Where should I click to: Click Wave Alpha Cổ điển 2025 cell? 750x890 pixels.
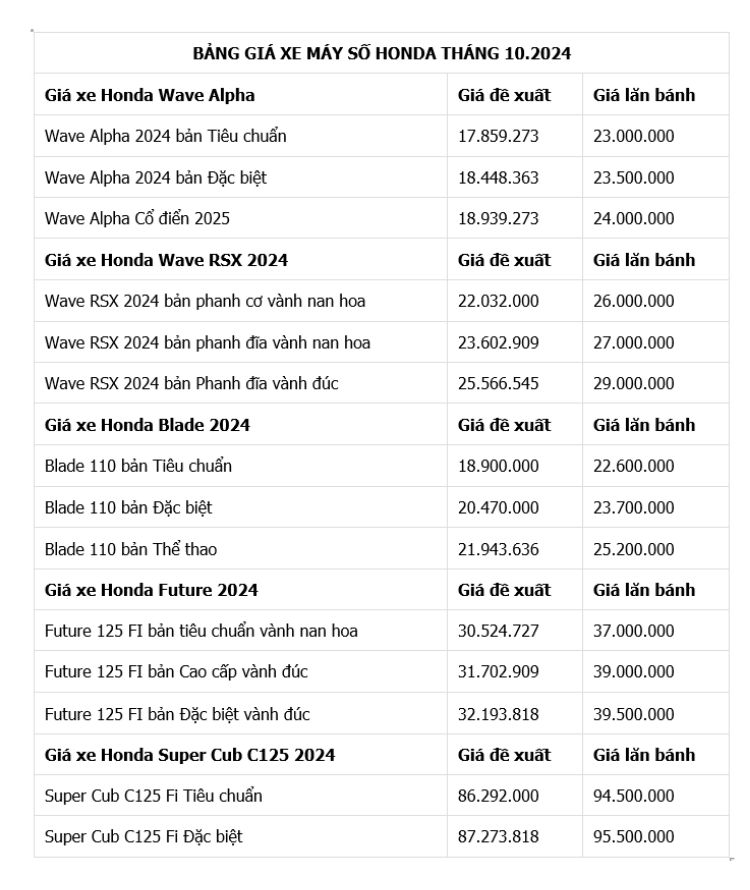137,218
